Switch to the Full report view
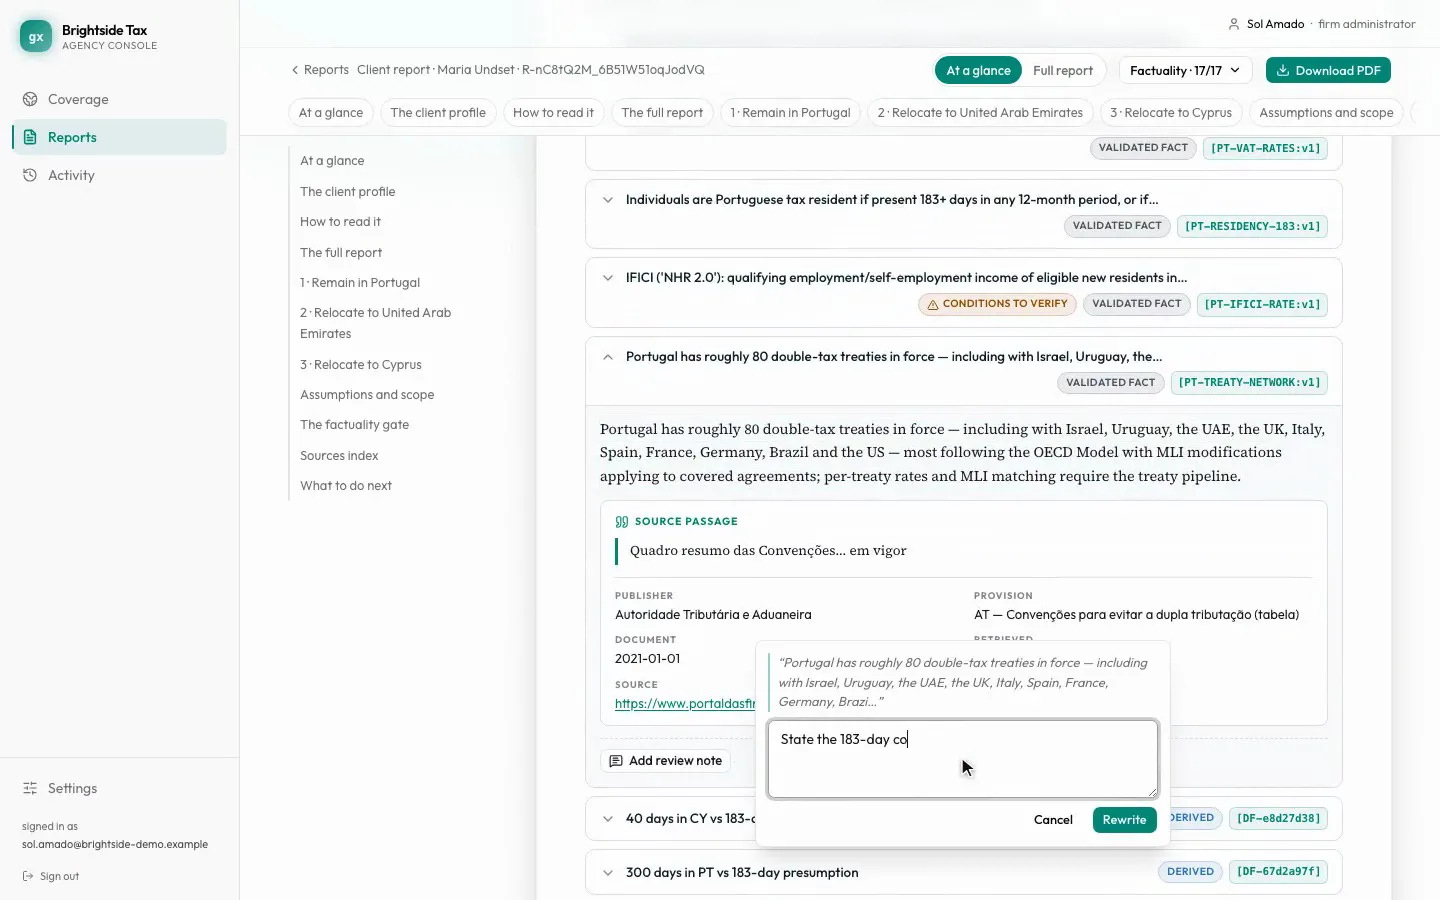The height and width of the screenshot is (900, 1440). 1062,70
